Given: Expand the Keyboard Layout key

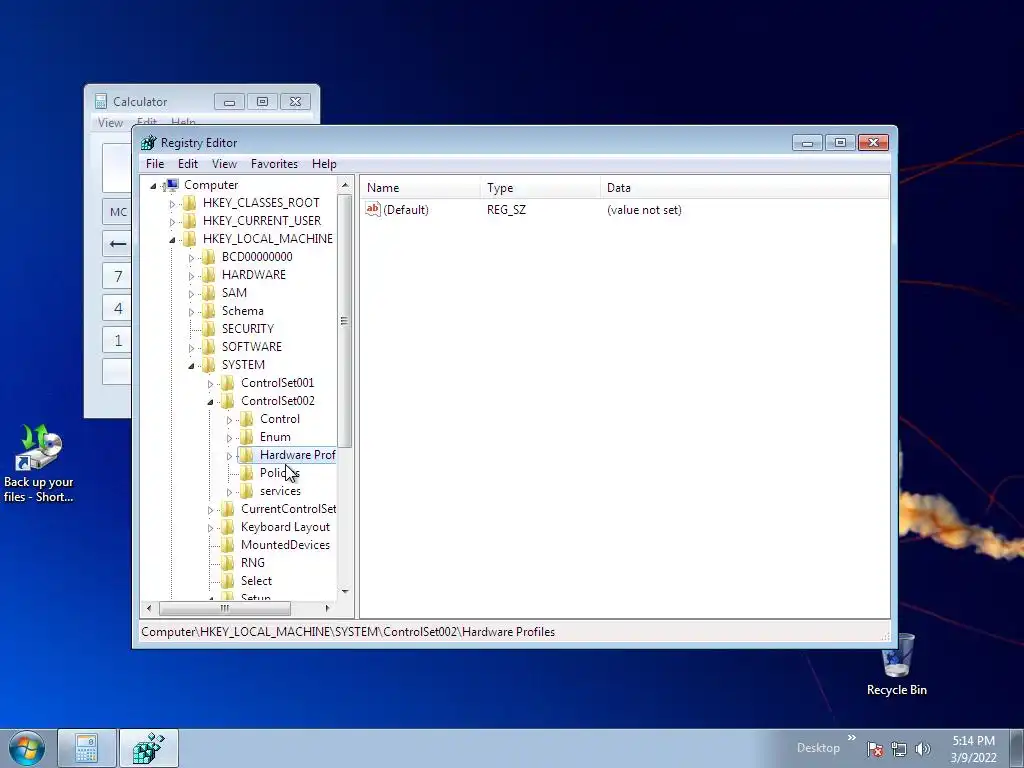Looking at the screenshot, I should (210, 528).
